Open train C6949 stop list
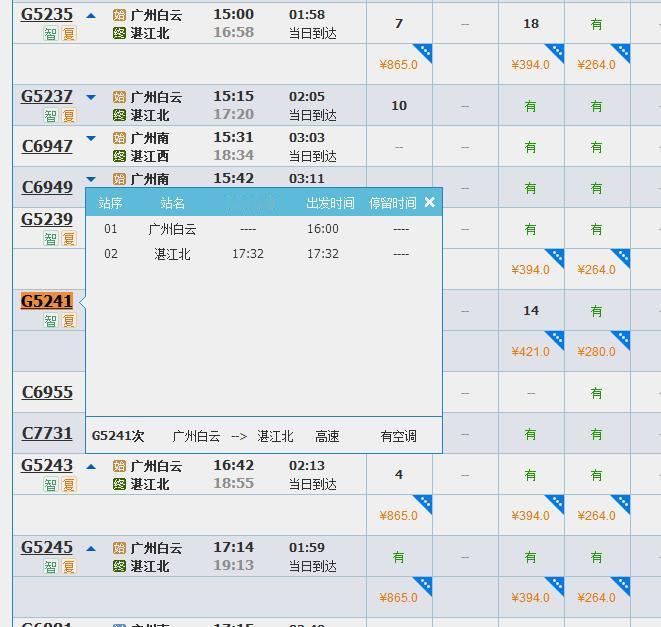The width and height of the screenshot is (661, 627). pos(47,187)
